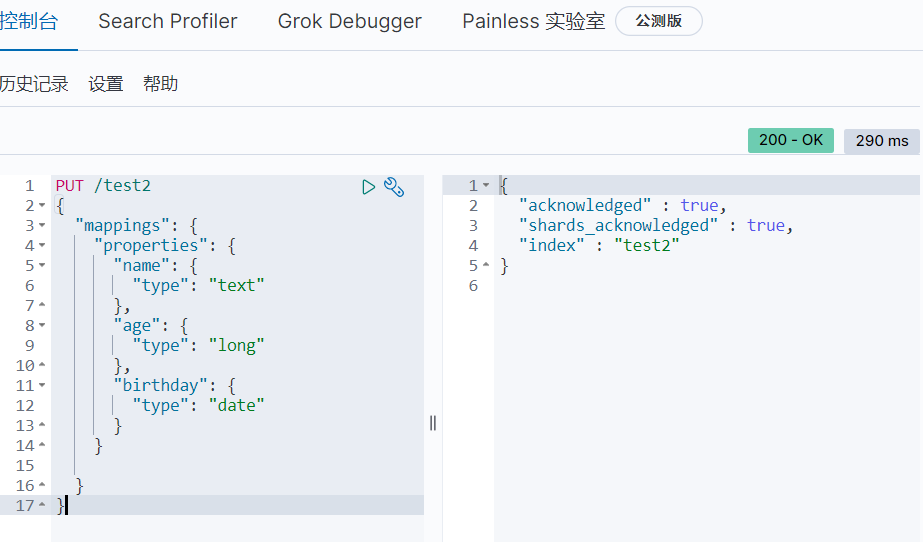923x542 pixels.
Task: Select the 控制台 tab
Action: (x=28, y=21)
